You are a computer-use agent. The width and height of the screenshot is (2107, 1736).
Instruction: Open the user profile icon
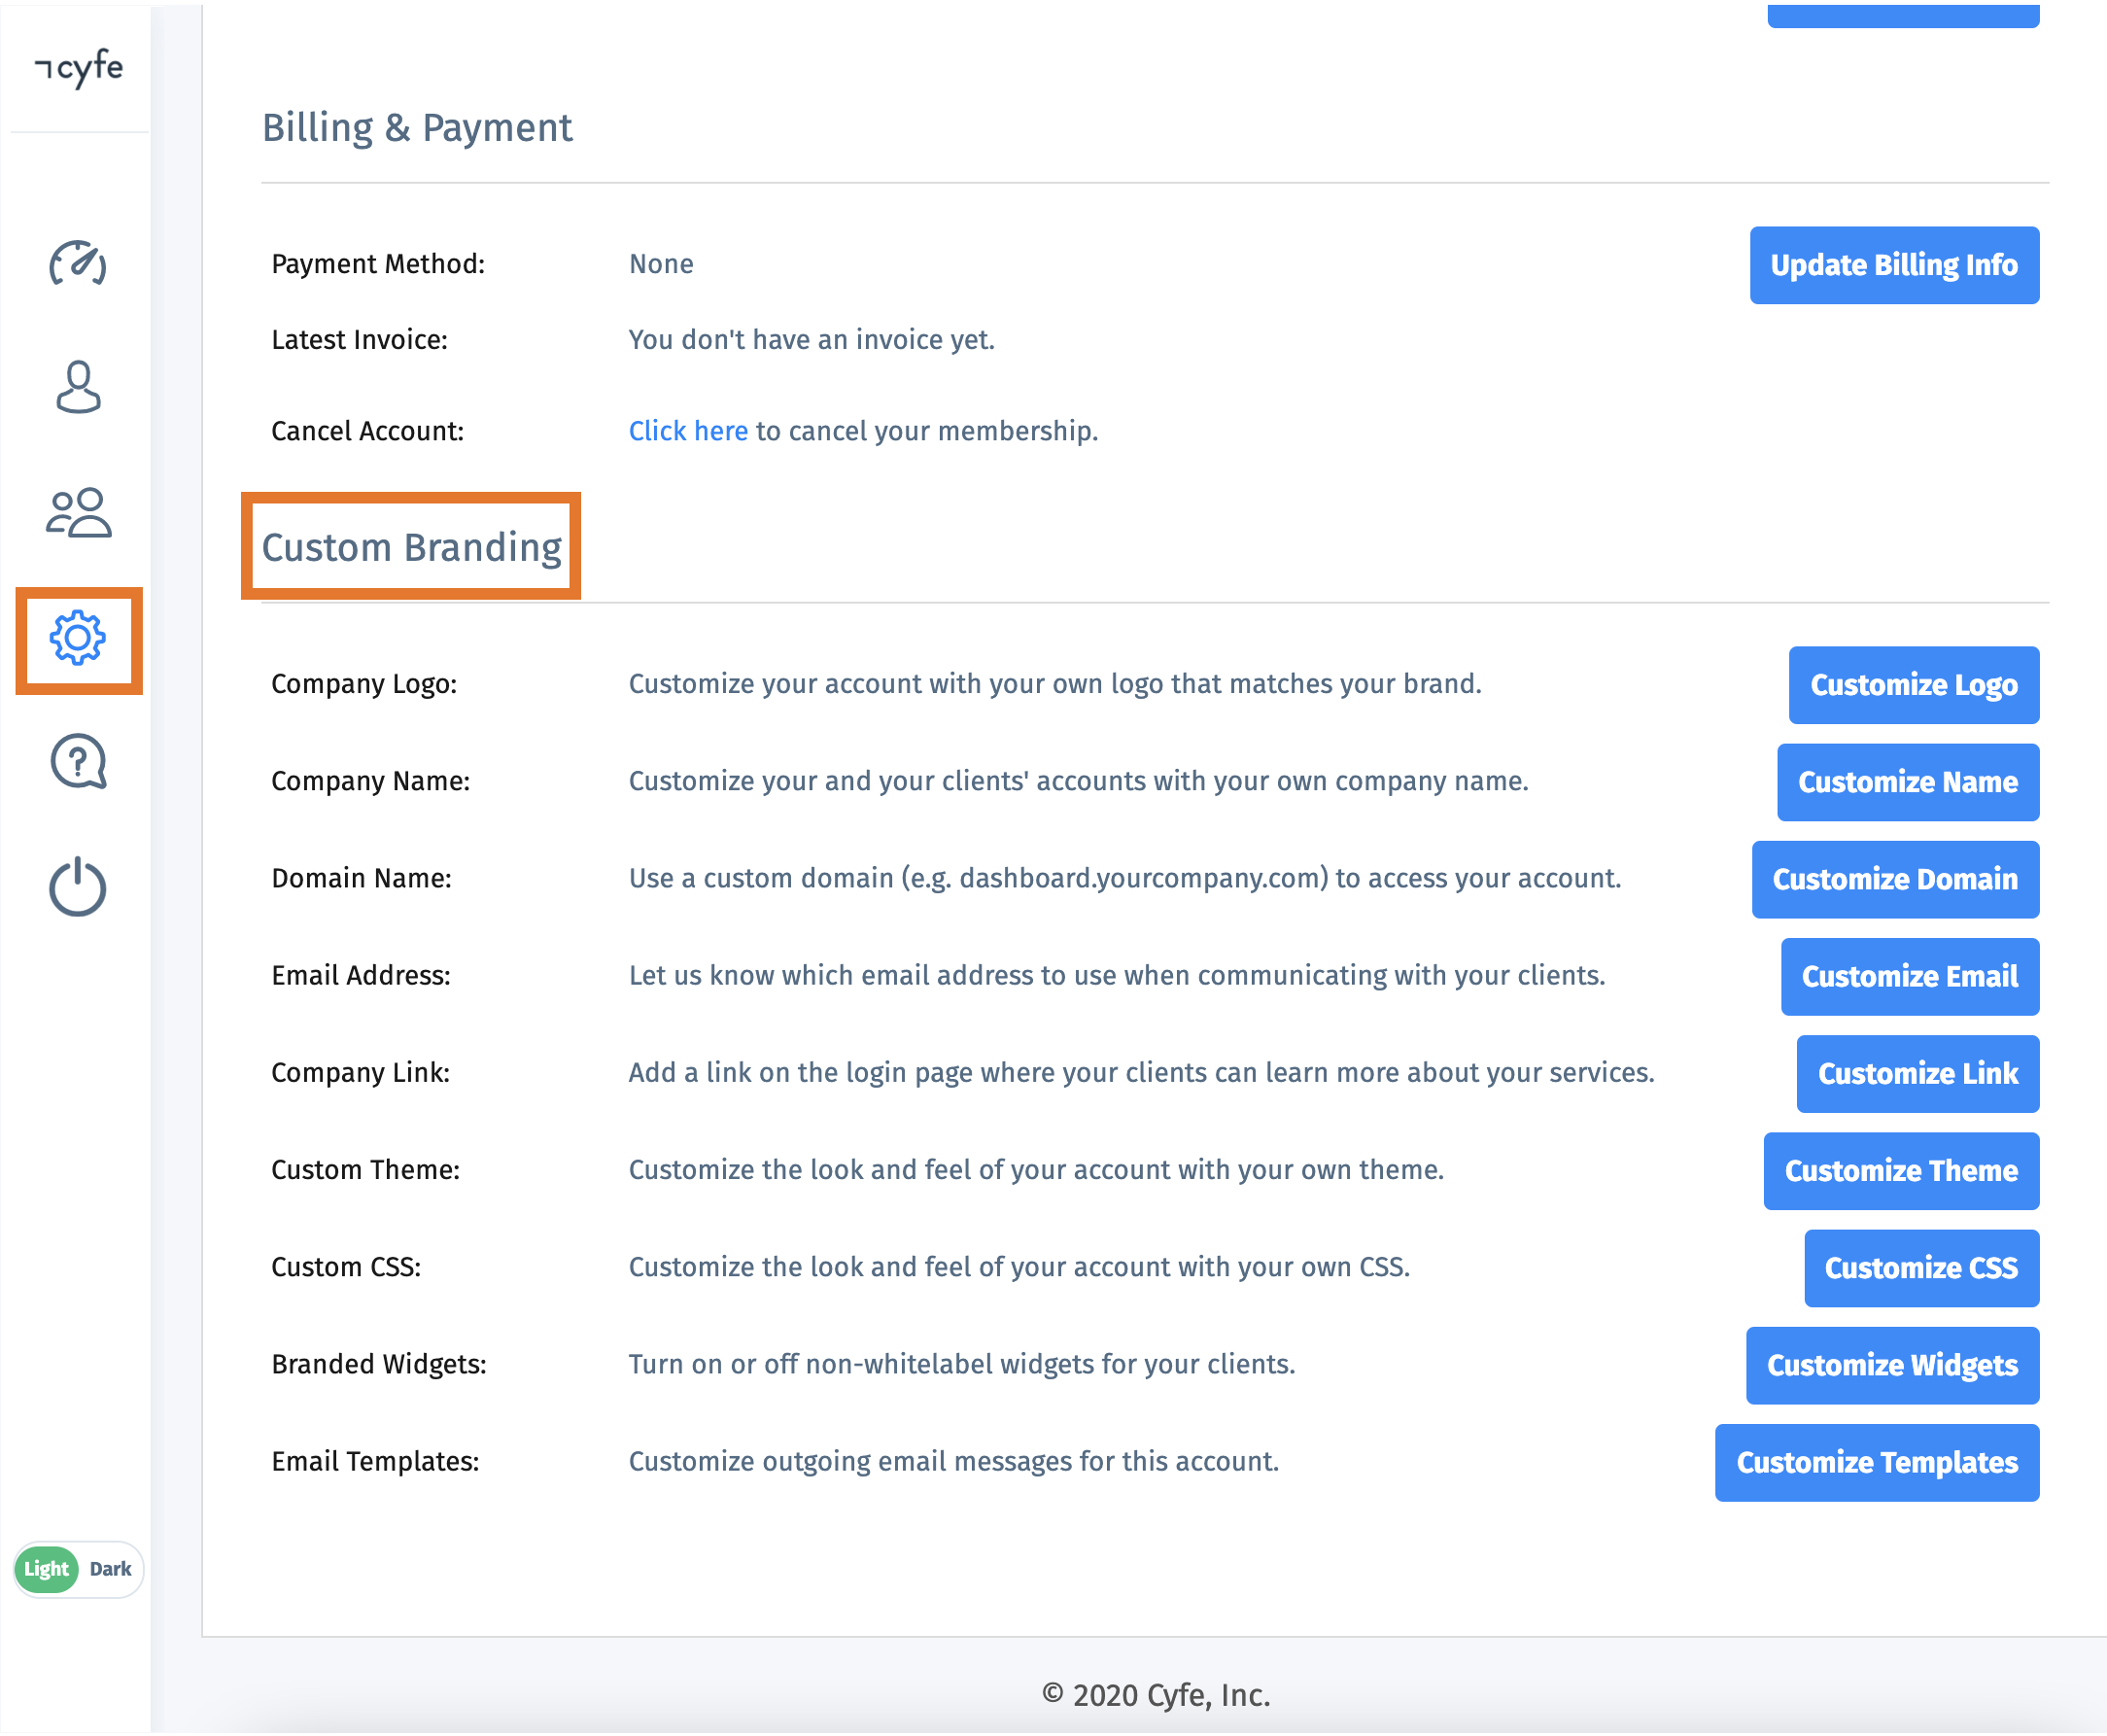tap(78, 387)
